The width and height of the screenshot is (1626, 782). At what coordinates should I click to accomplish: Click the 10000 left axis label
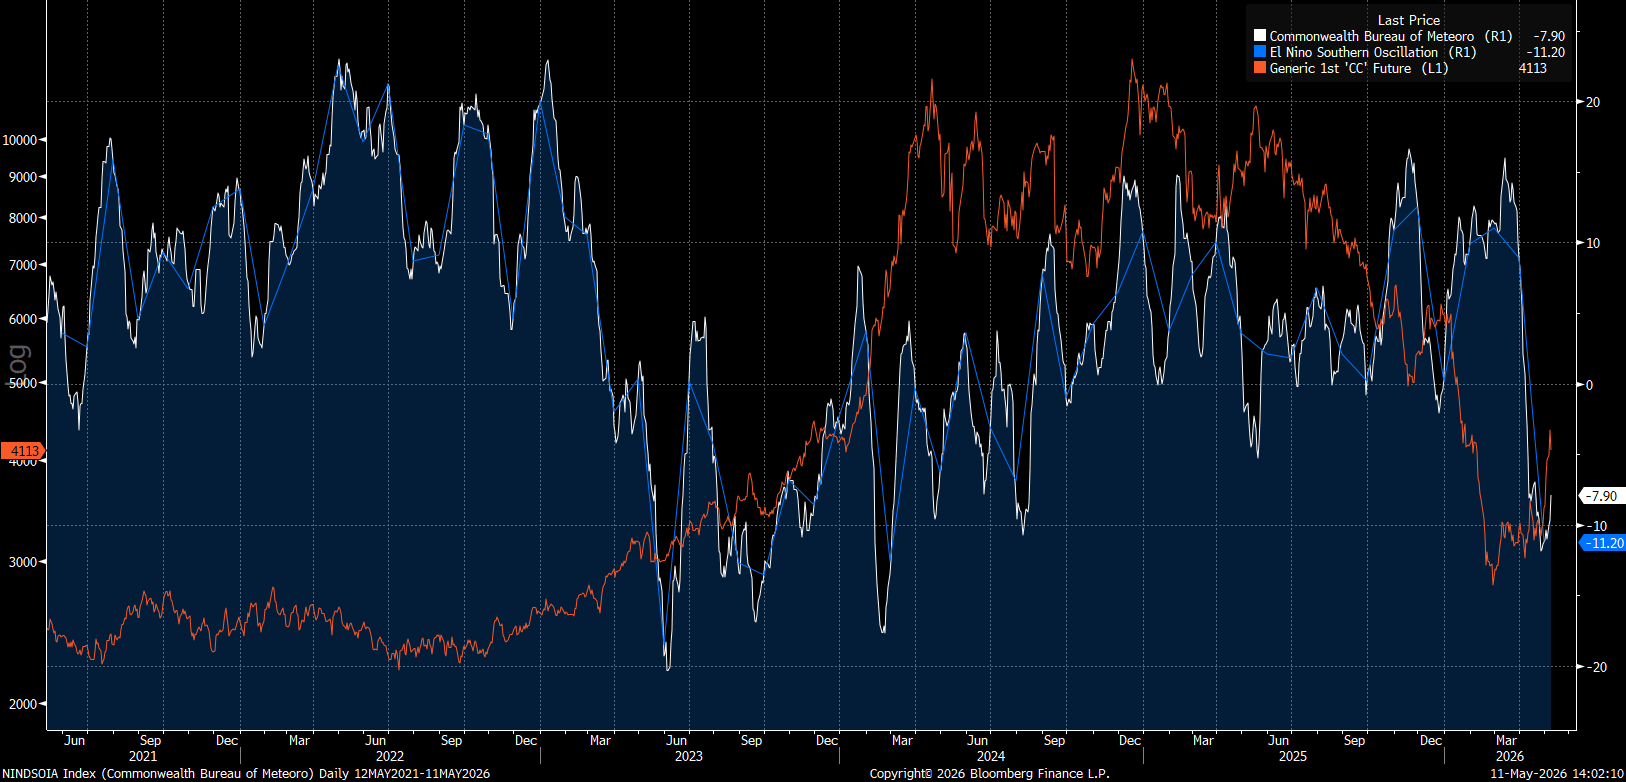click(x=20, y=140)
